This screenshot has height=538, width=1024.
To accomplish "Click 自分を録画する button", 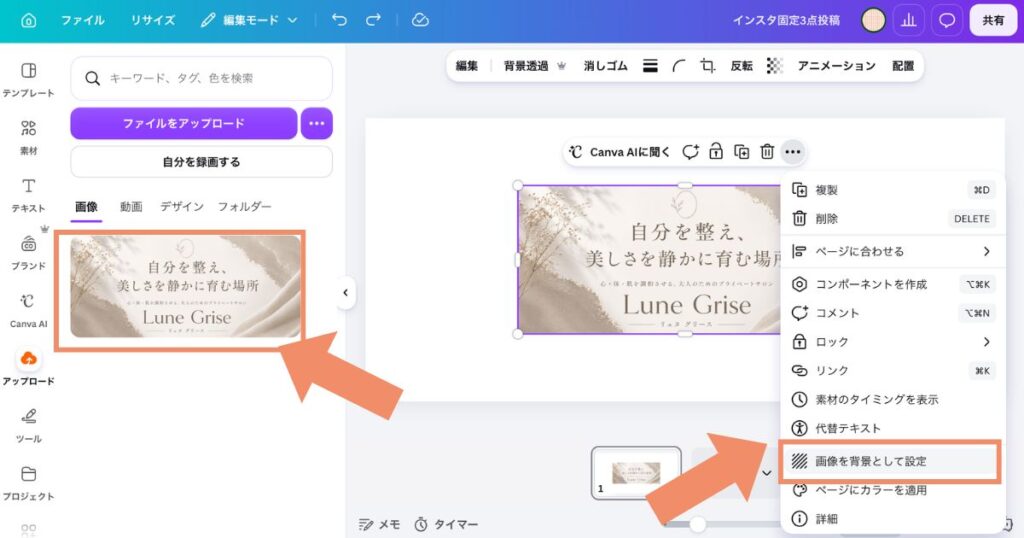I will (201, 162).
